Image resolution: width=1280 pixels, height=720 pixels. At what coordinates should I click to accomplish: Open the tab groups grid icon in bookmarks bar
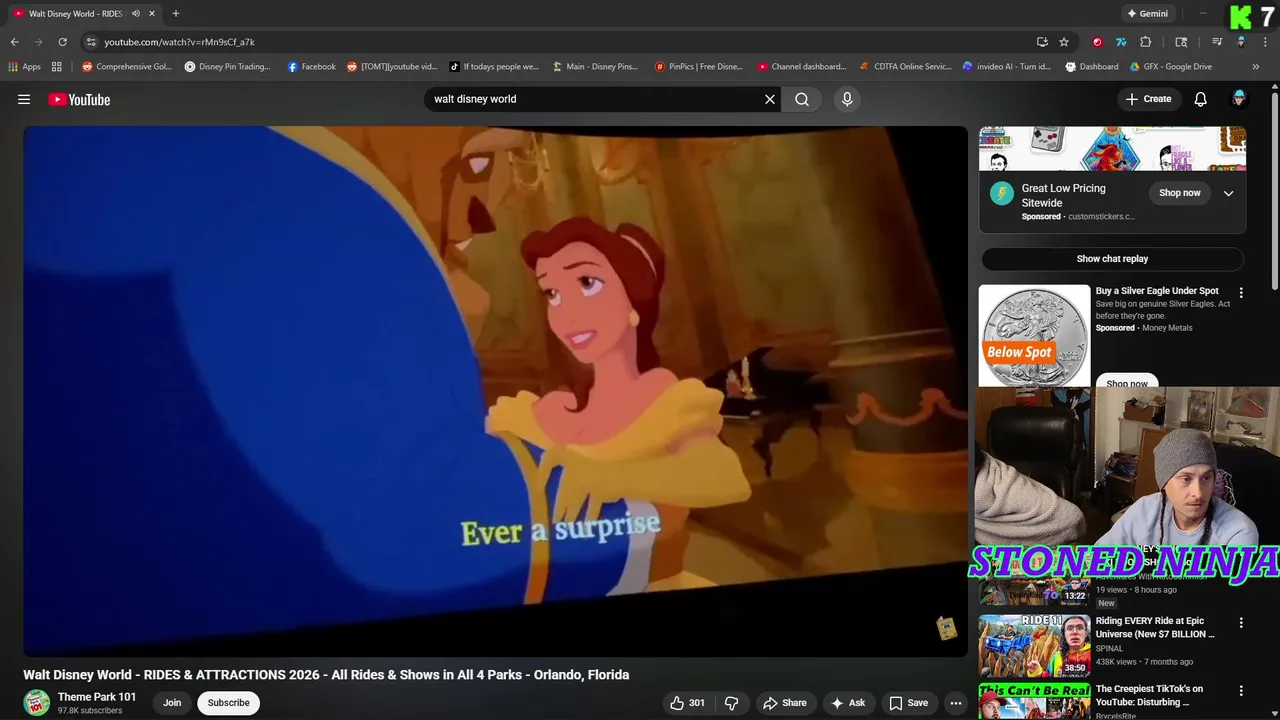point(57,67)
